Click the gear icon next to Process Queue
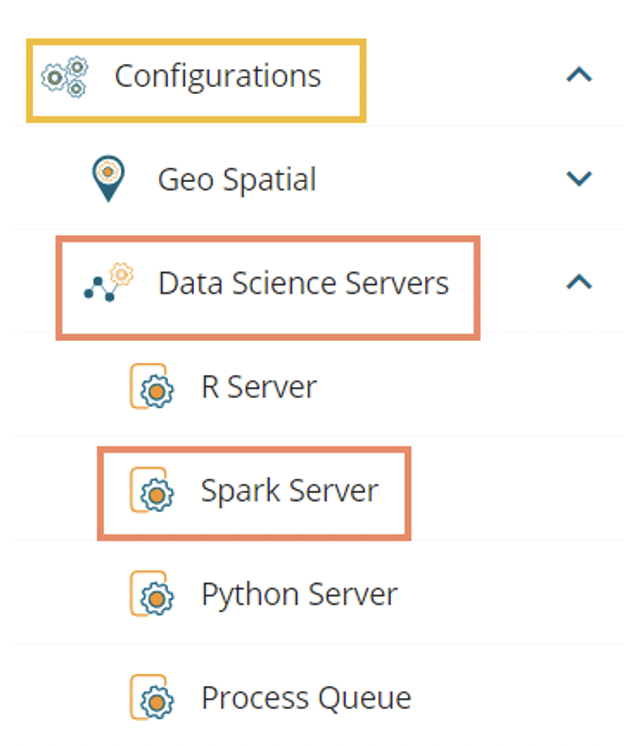 click(152, 698)
